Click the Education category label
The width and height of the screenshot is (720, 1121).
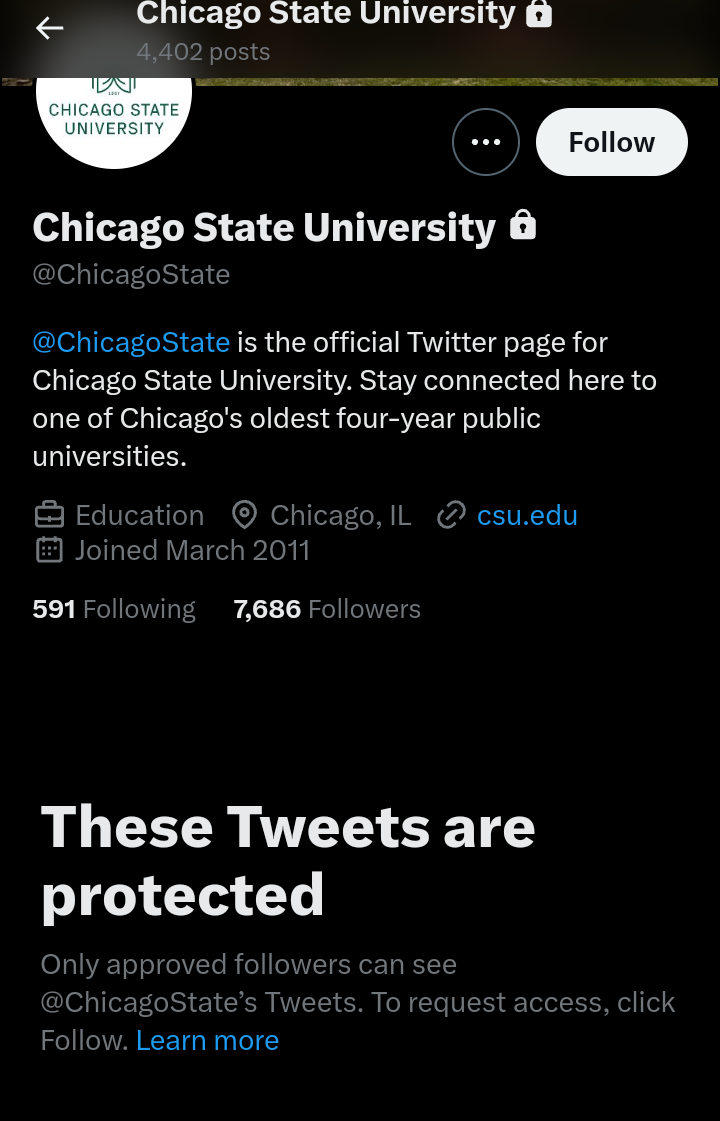140,515
